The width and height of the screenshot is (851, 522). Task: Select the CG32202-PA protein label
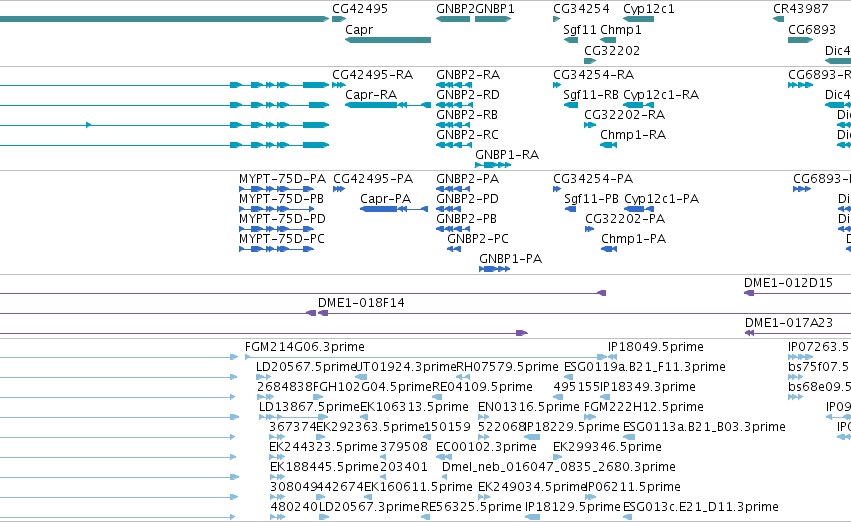click(x=625, y=219)
